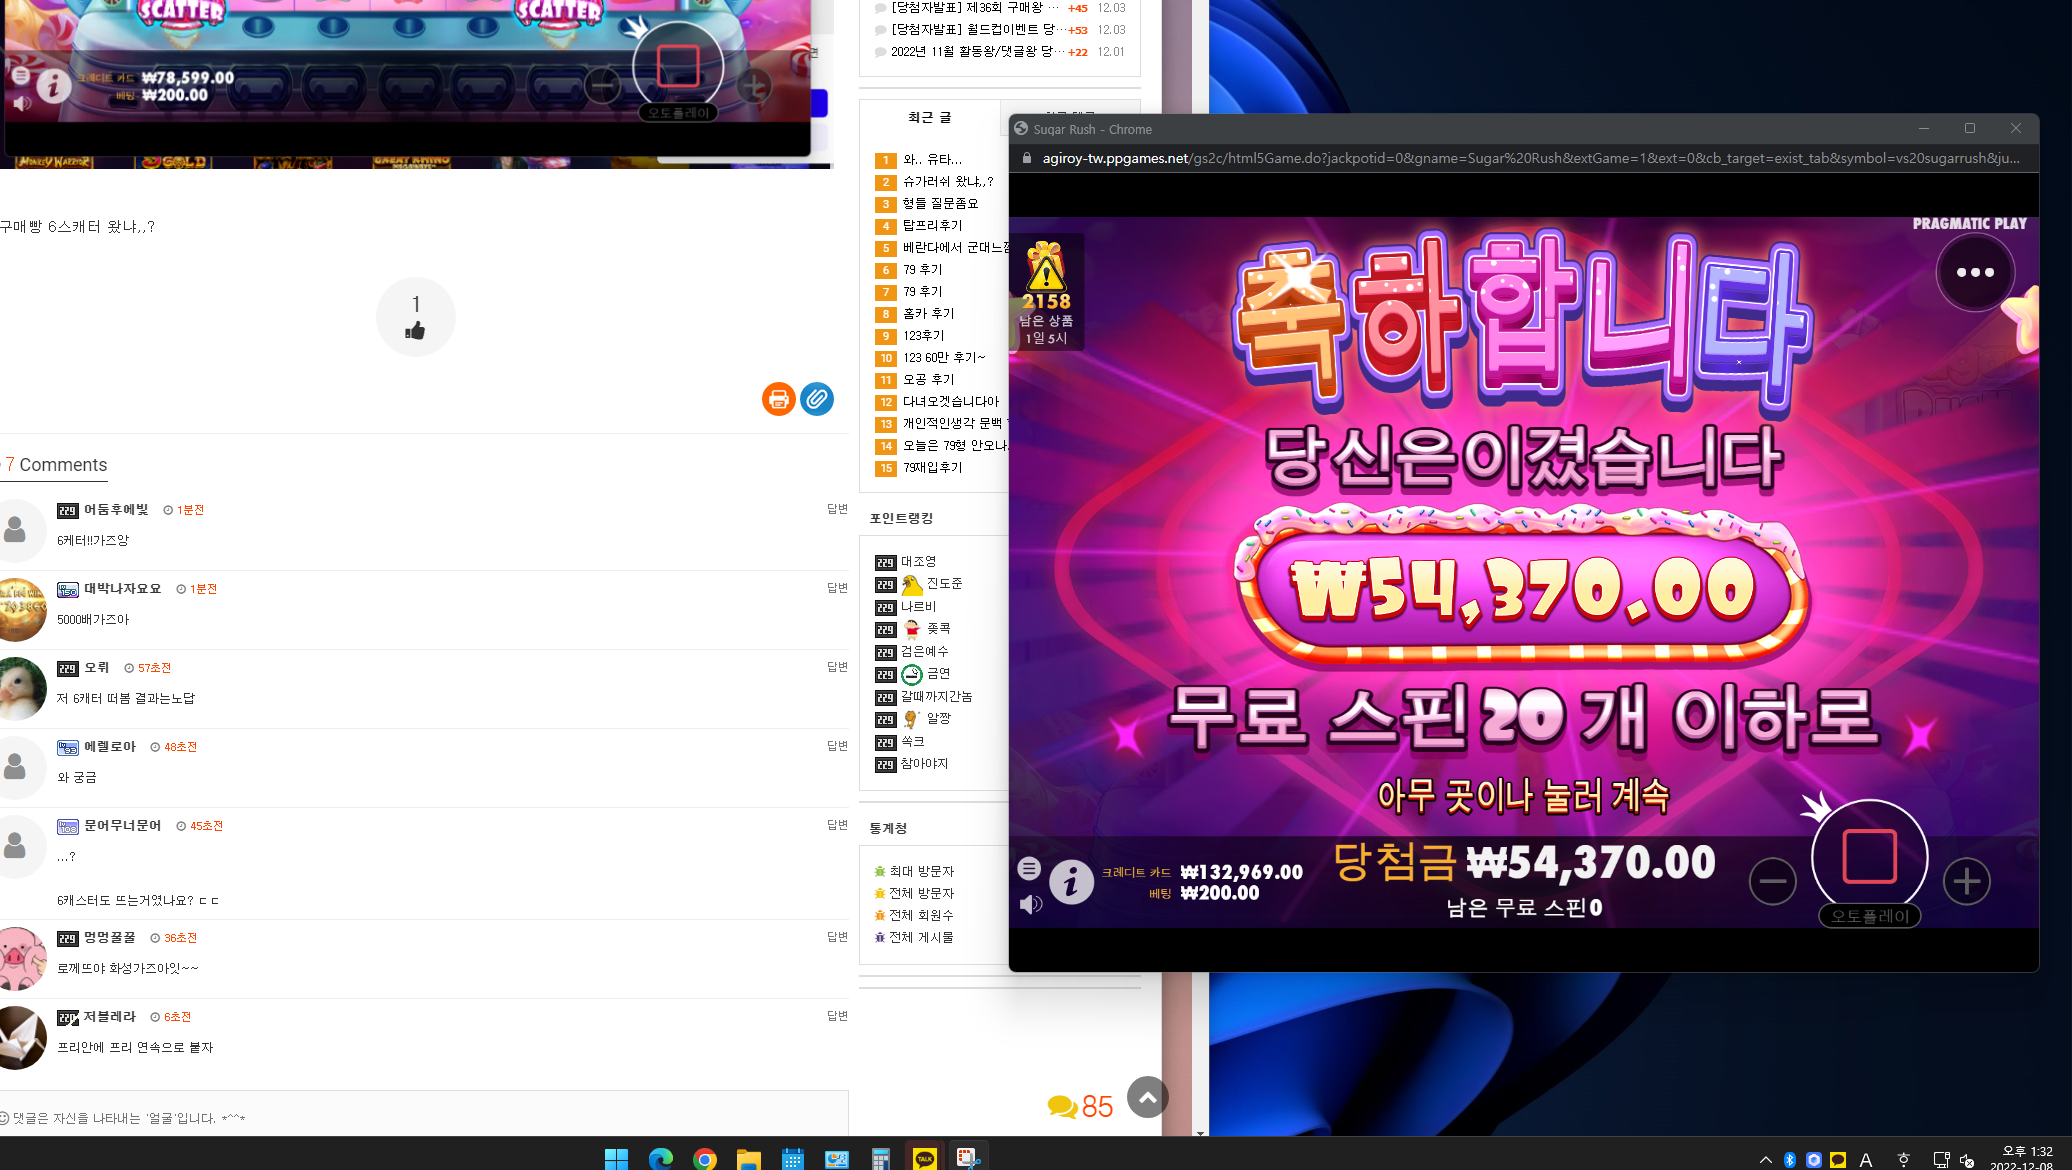Click 답변 on 멍멍꿀꿀's comment
The height and width of the screenshot is (1170, 2072).
tap(837, 937)
